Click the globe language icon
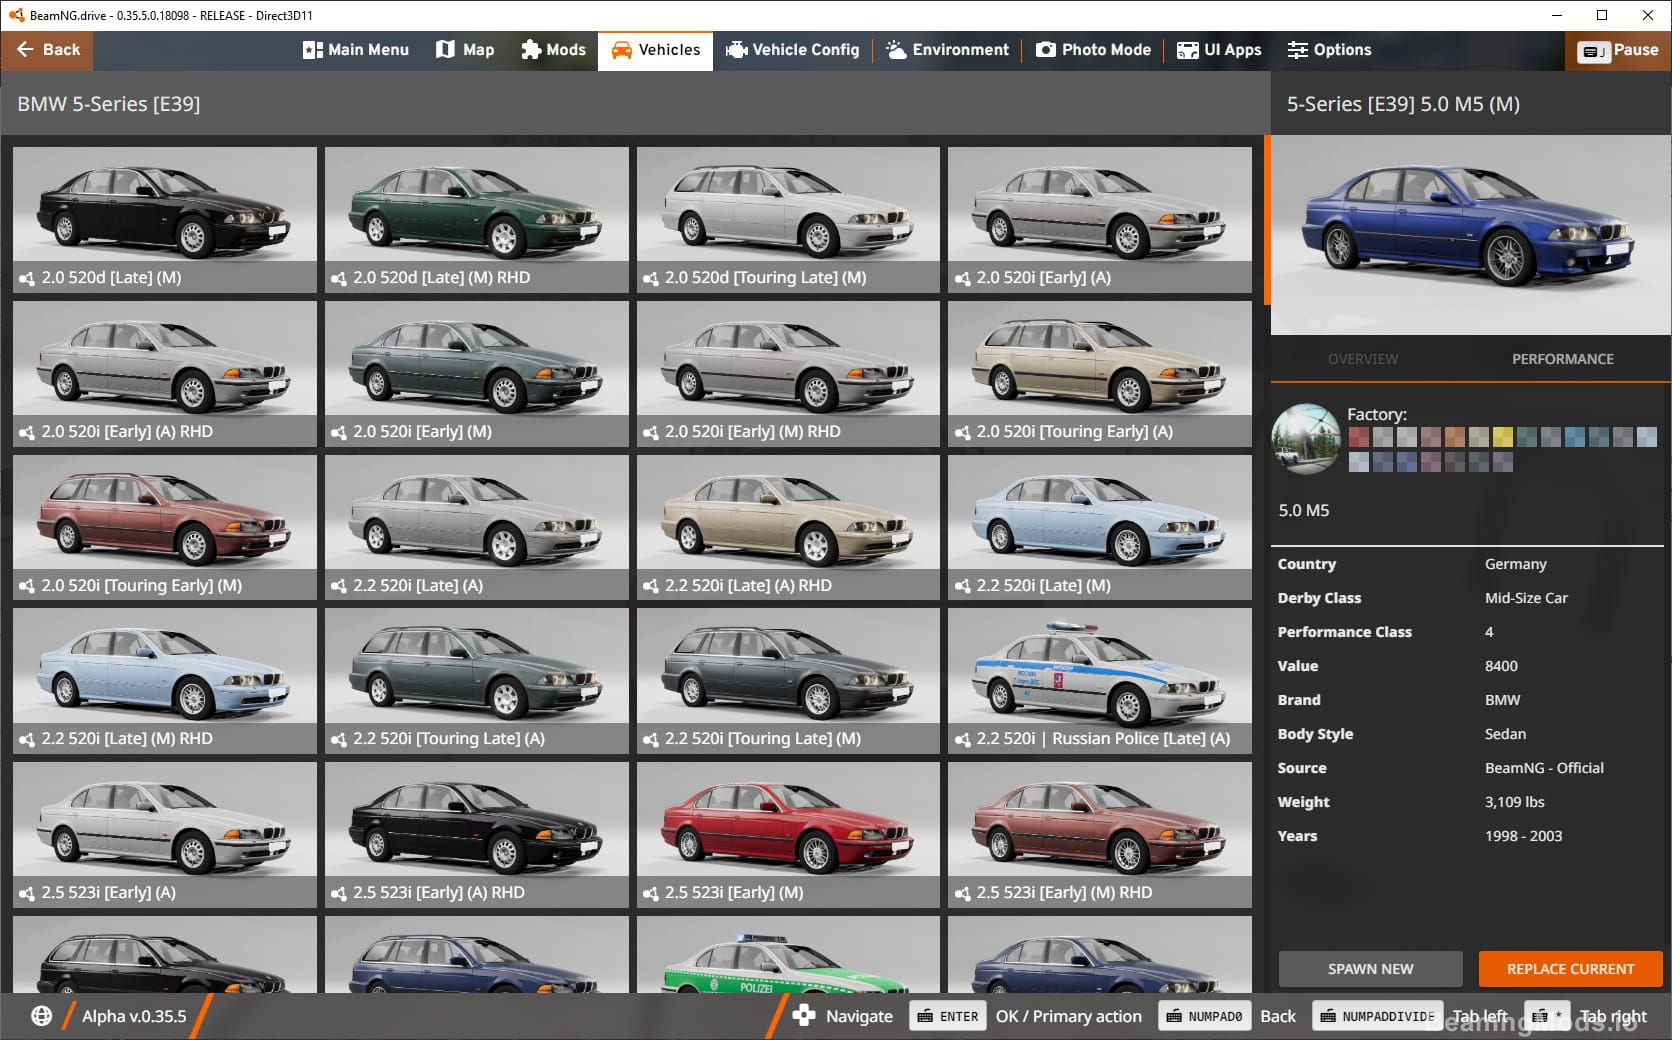The height and width of the screenshot is (1040, 1672). (x=41, y=1016)
